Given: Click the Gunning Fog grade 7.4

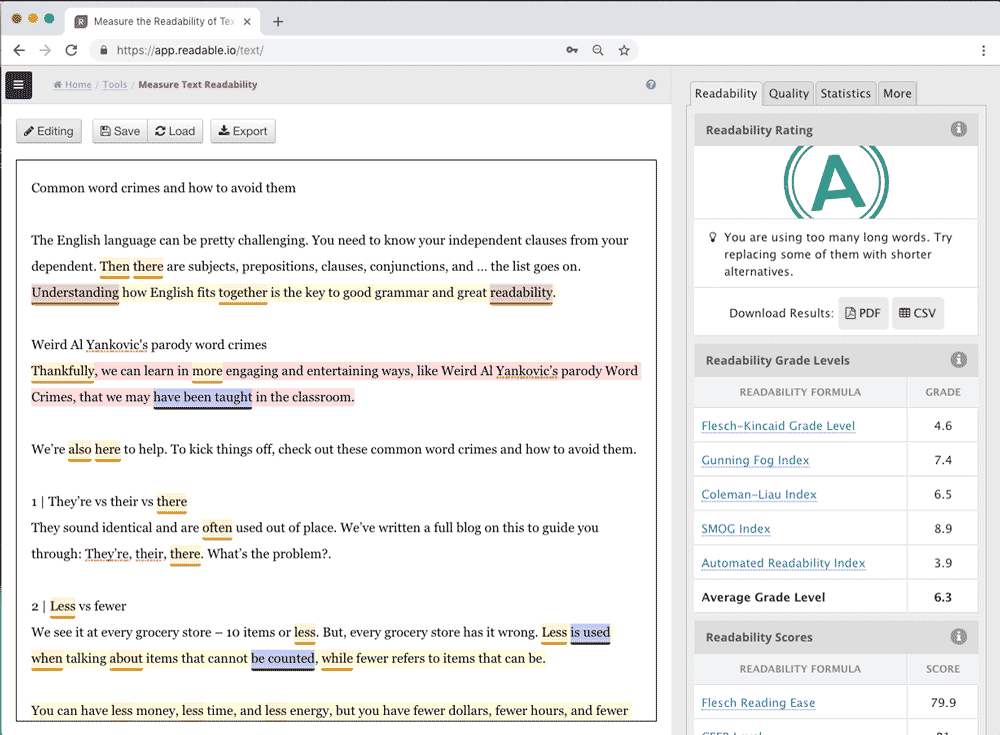Looking at the screenshot, I should 943,460.
